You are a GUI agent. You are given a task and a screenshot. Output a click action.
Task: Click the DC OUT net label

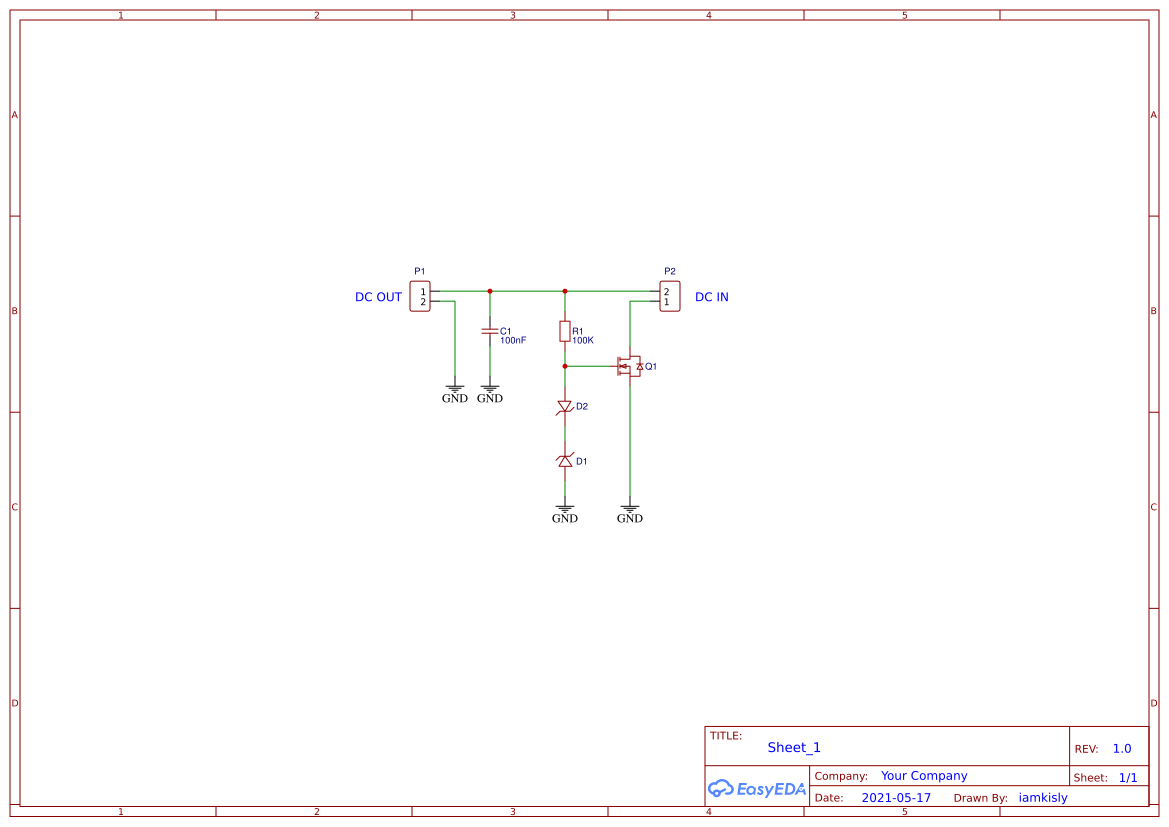click(377, 297)
